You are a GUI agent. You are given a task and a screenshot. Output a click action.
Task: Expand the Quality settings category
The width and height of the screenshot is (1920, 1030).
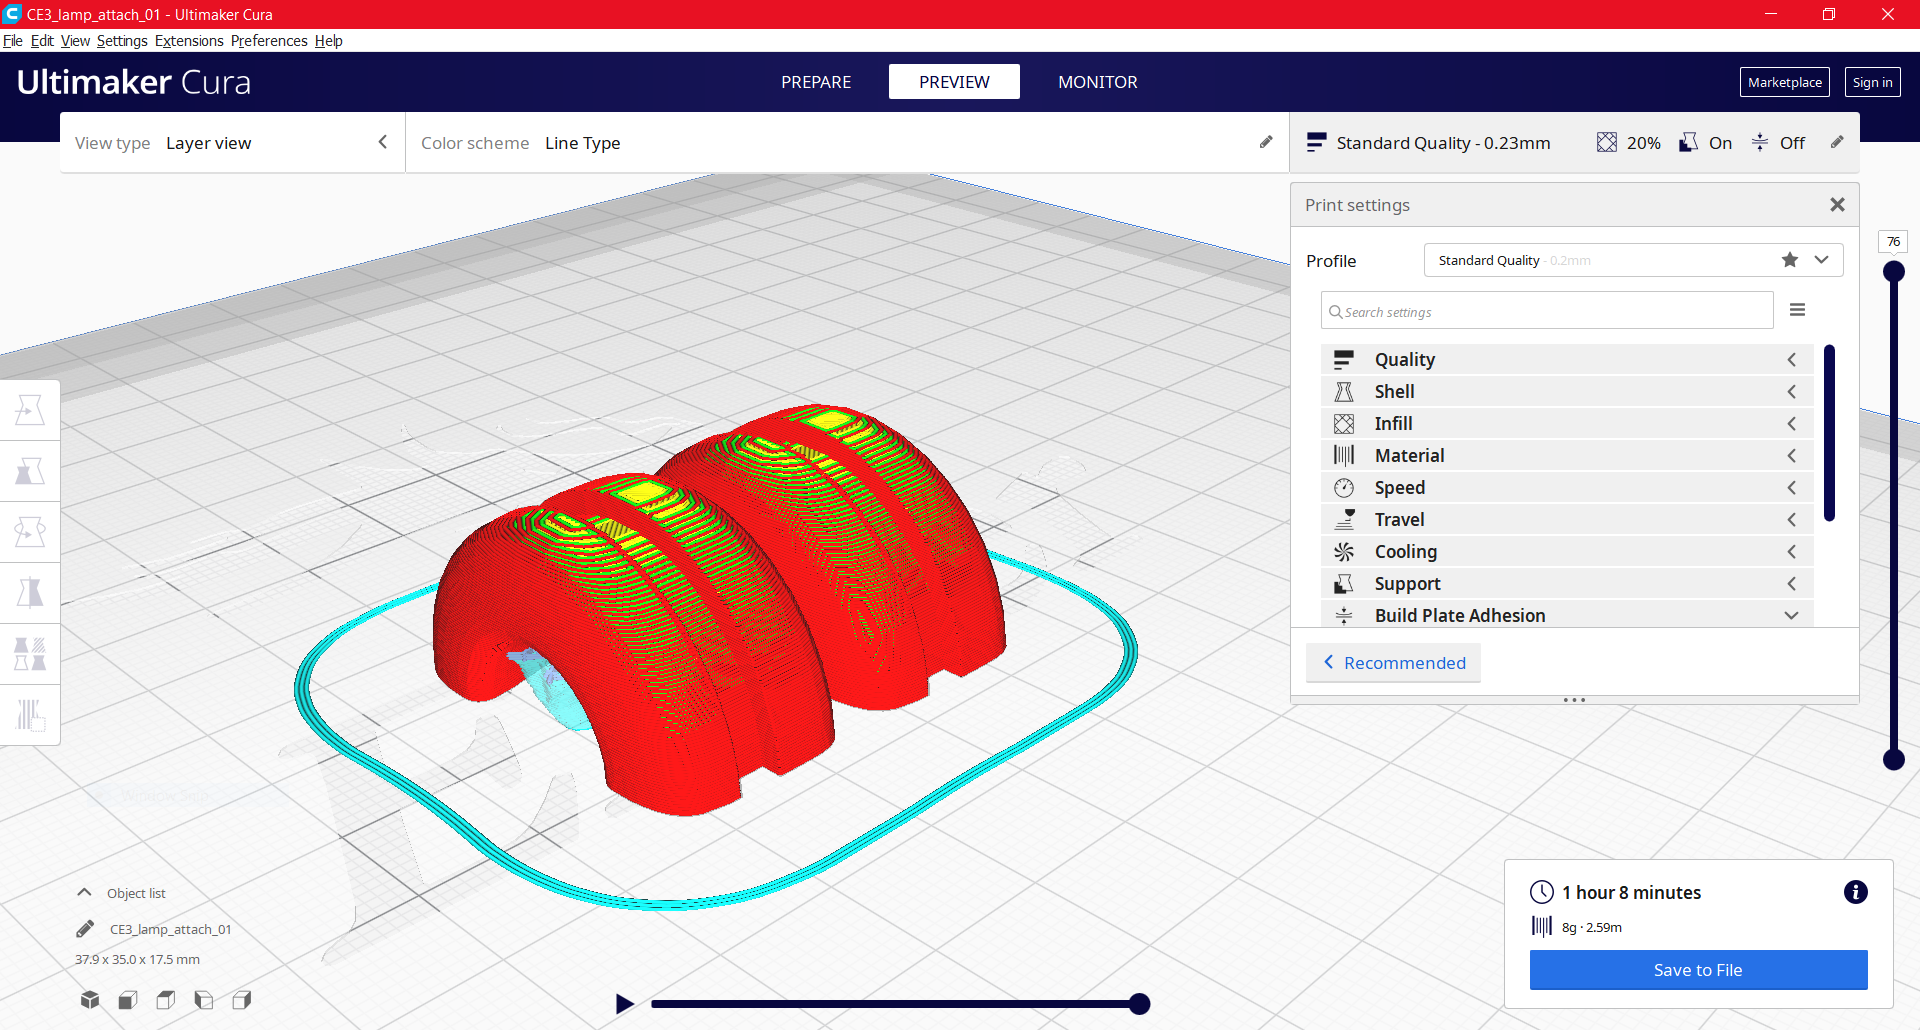1567,359
